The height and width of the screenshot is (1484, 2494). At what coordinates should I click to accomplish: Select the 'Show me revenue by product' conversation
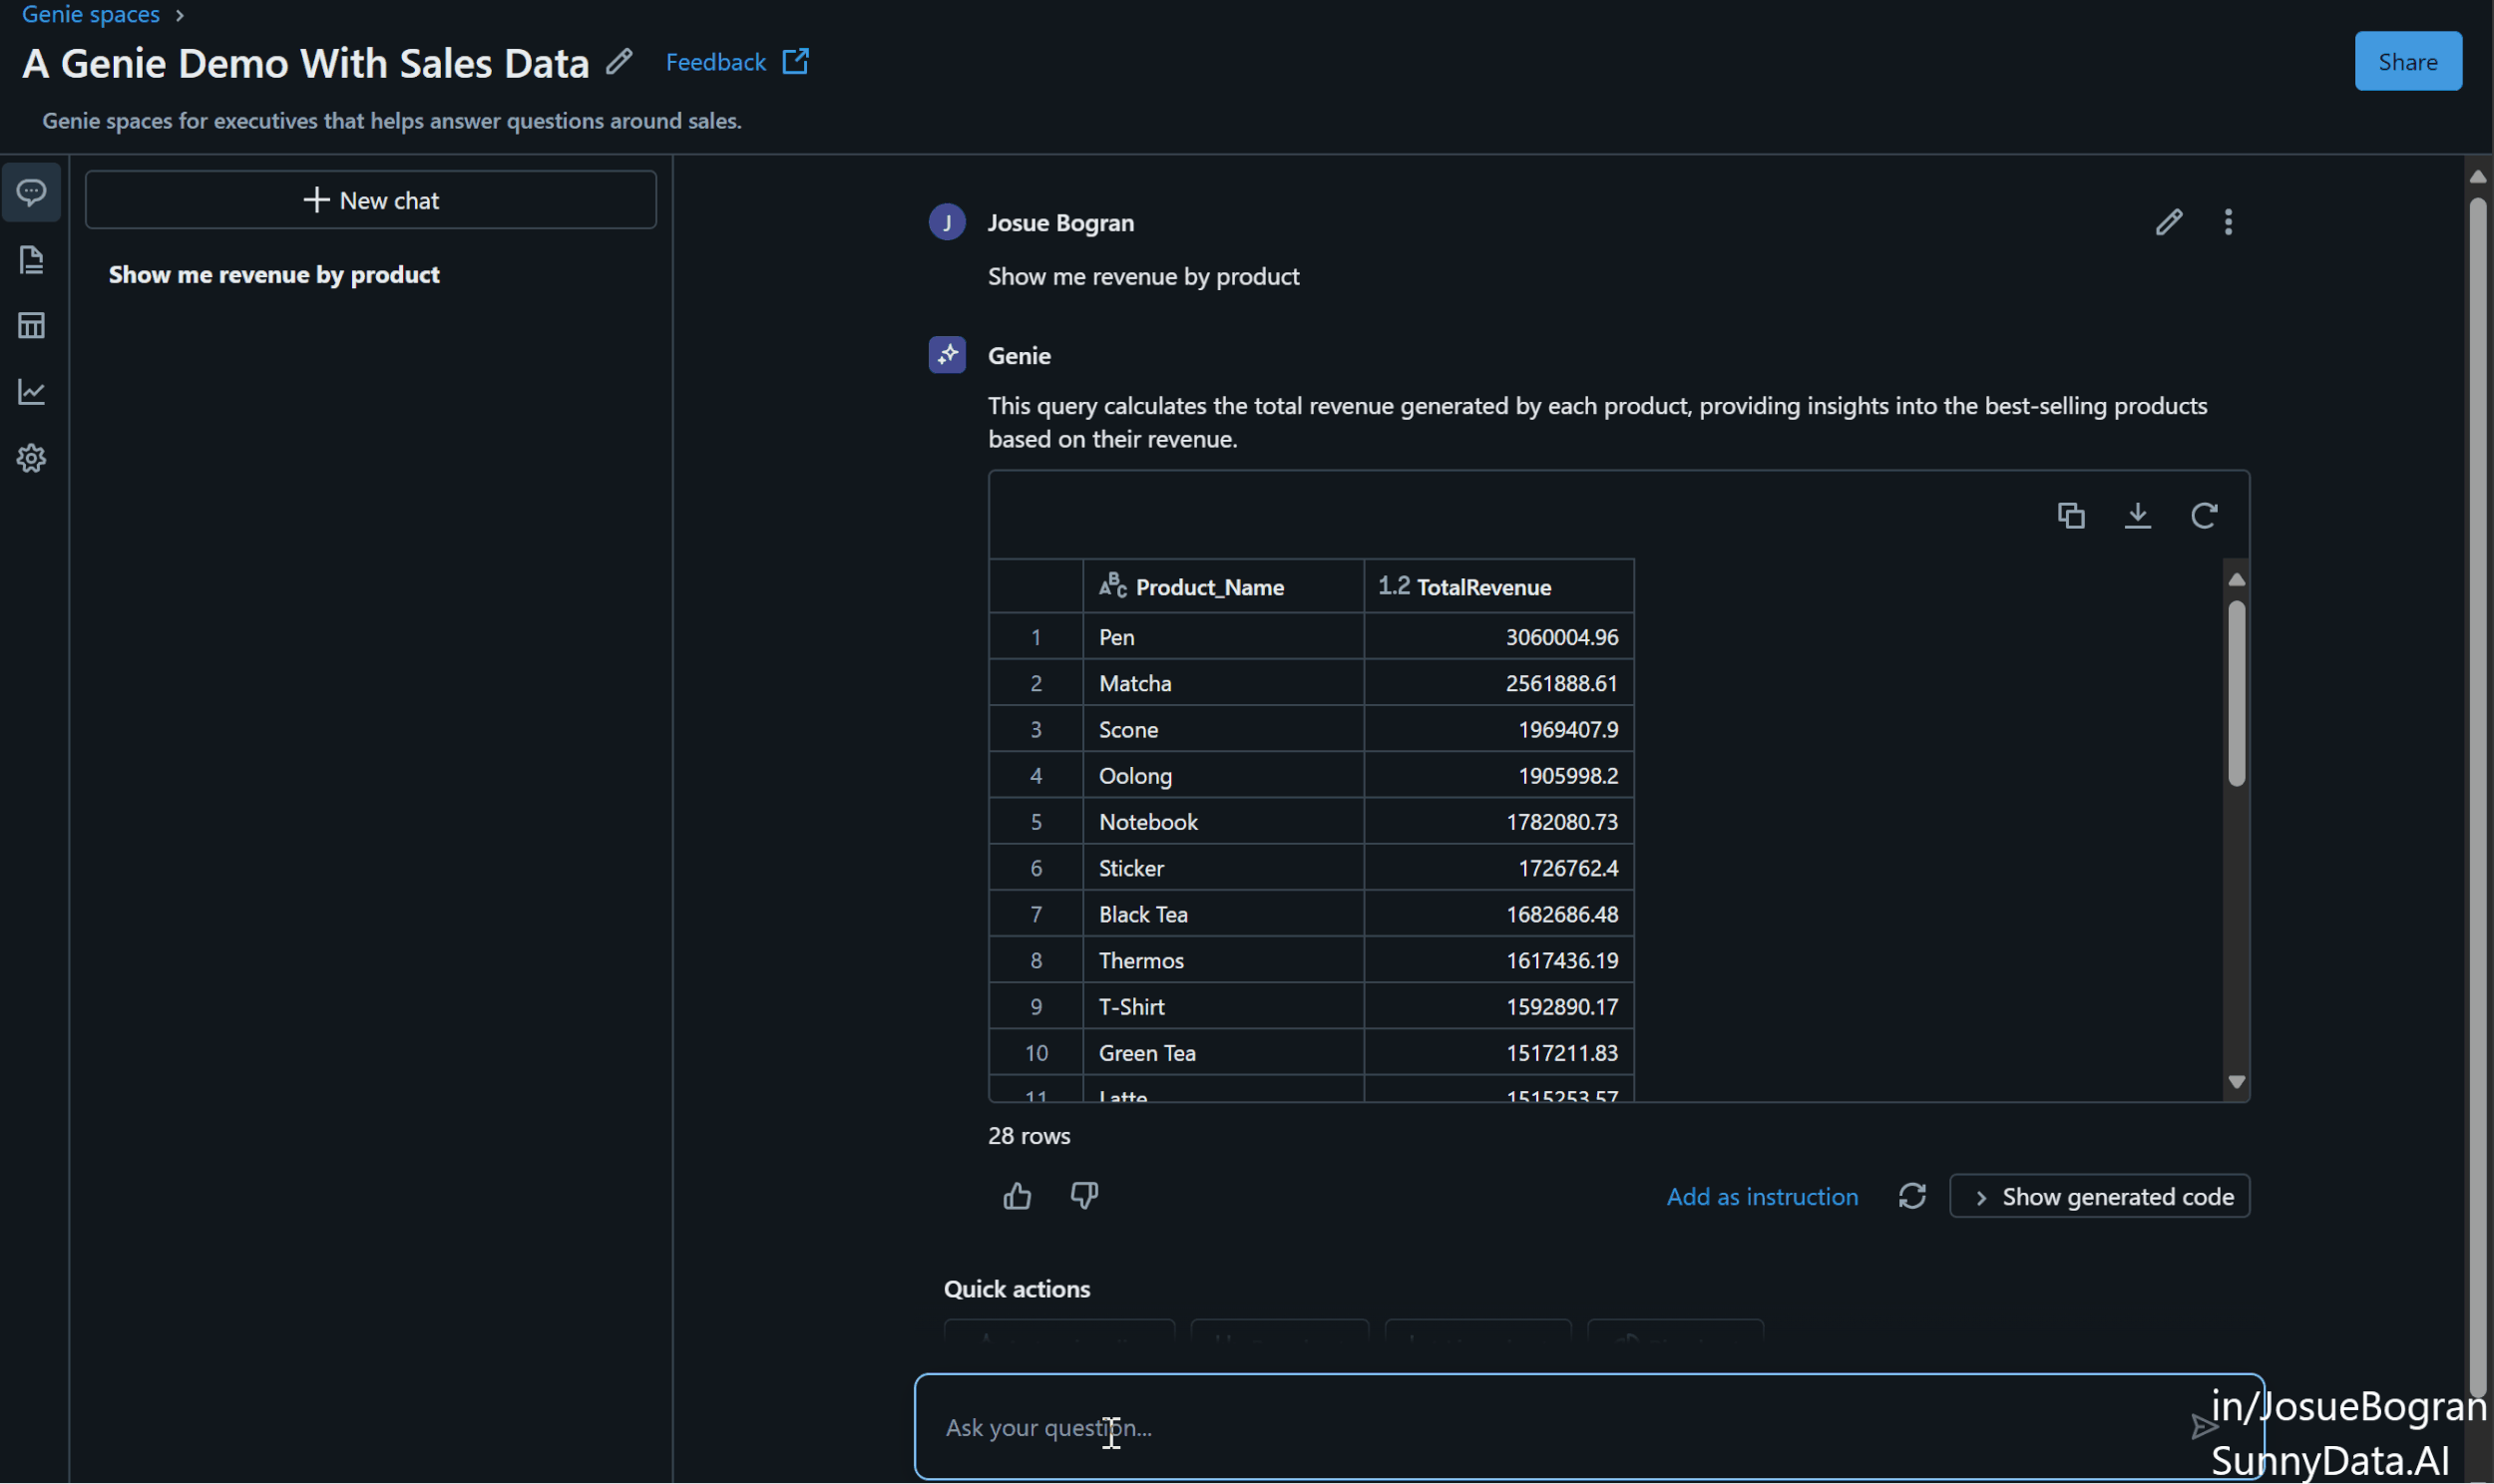[x=273, y=274]
